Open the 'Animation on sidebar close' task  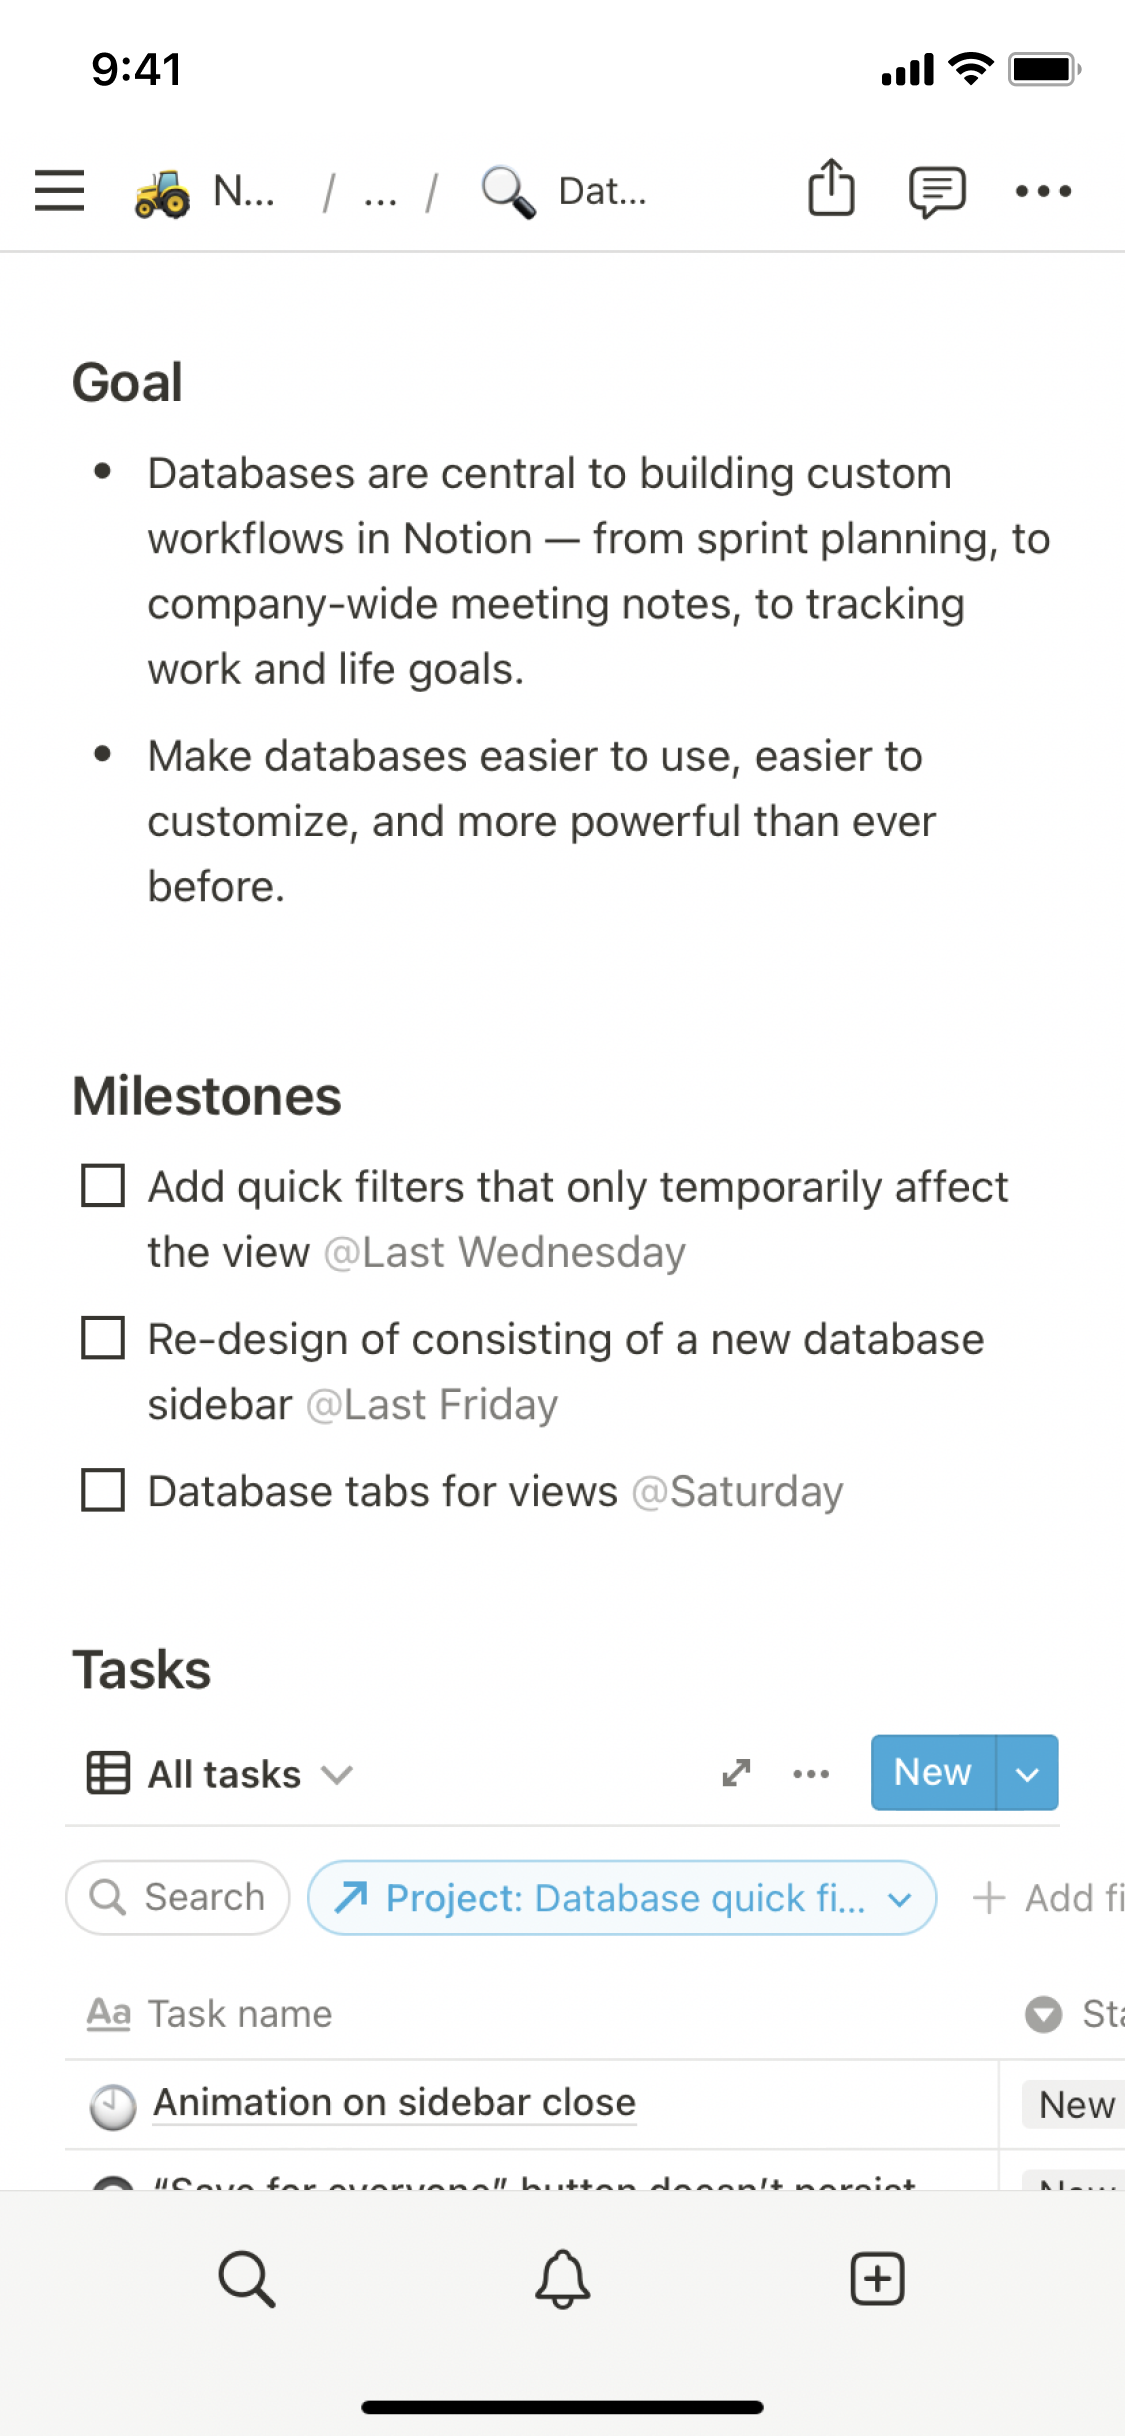(x=394, y=2103)
